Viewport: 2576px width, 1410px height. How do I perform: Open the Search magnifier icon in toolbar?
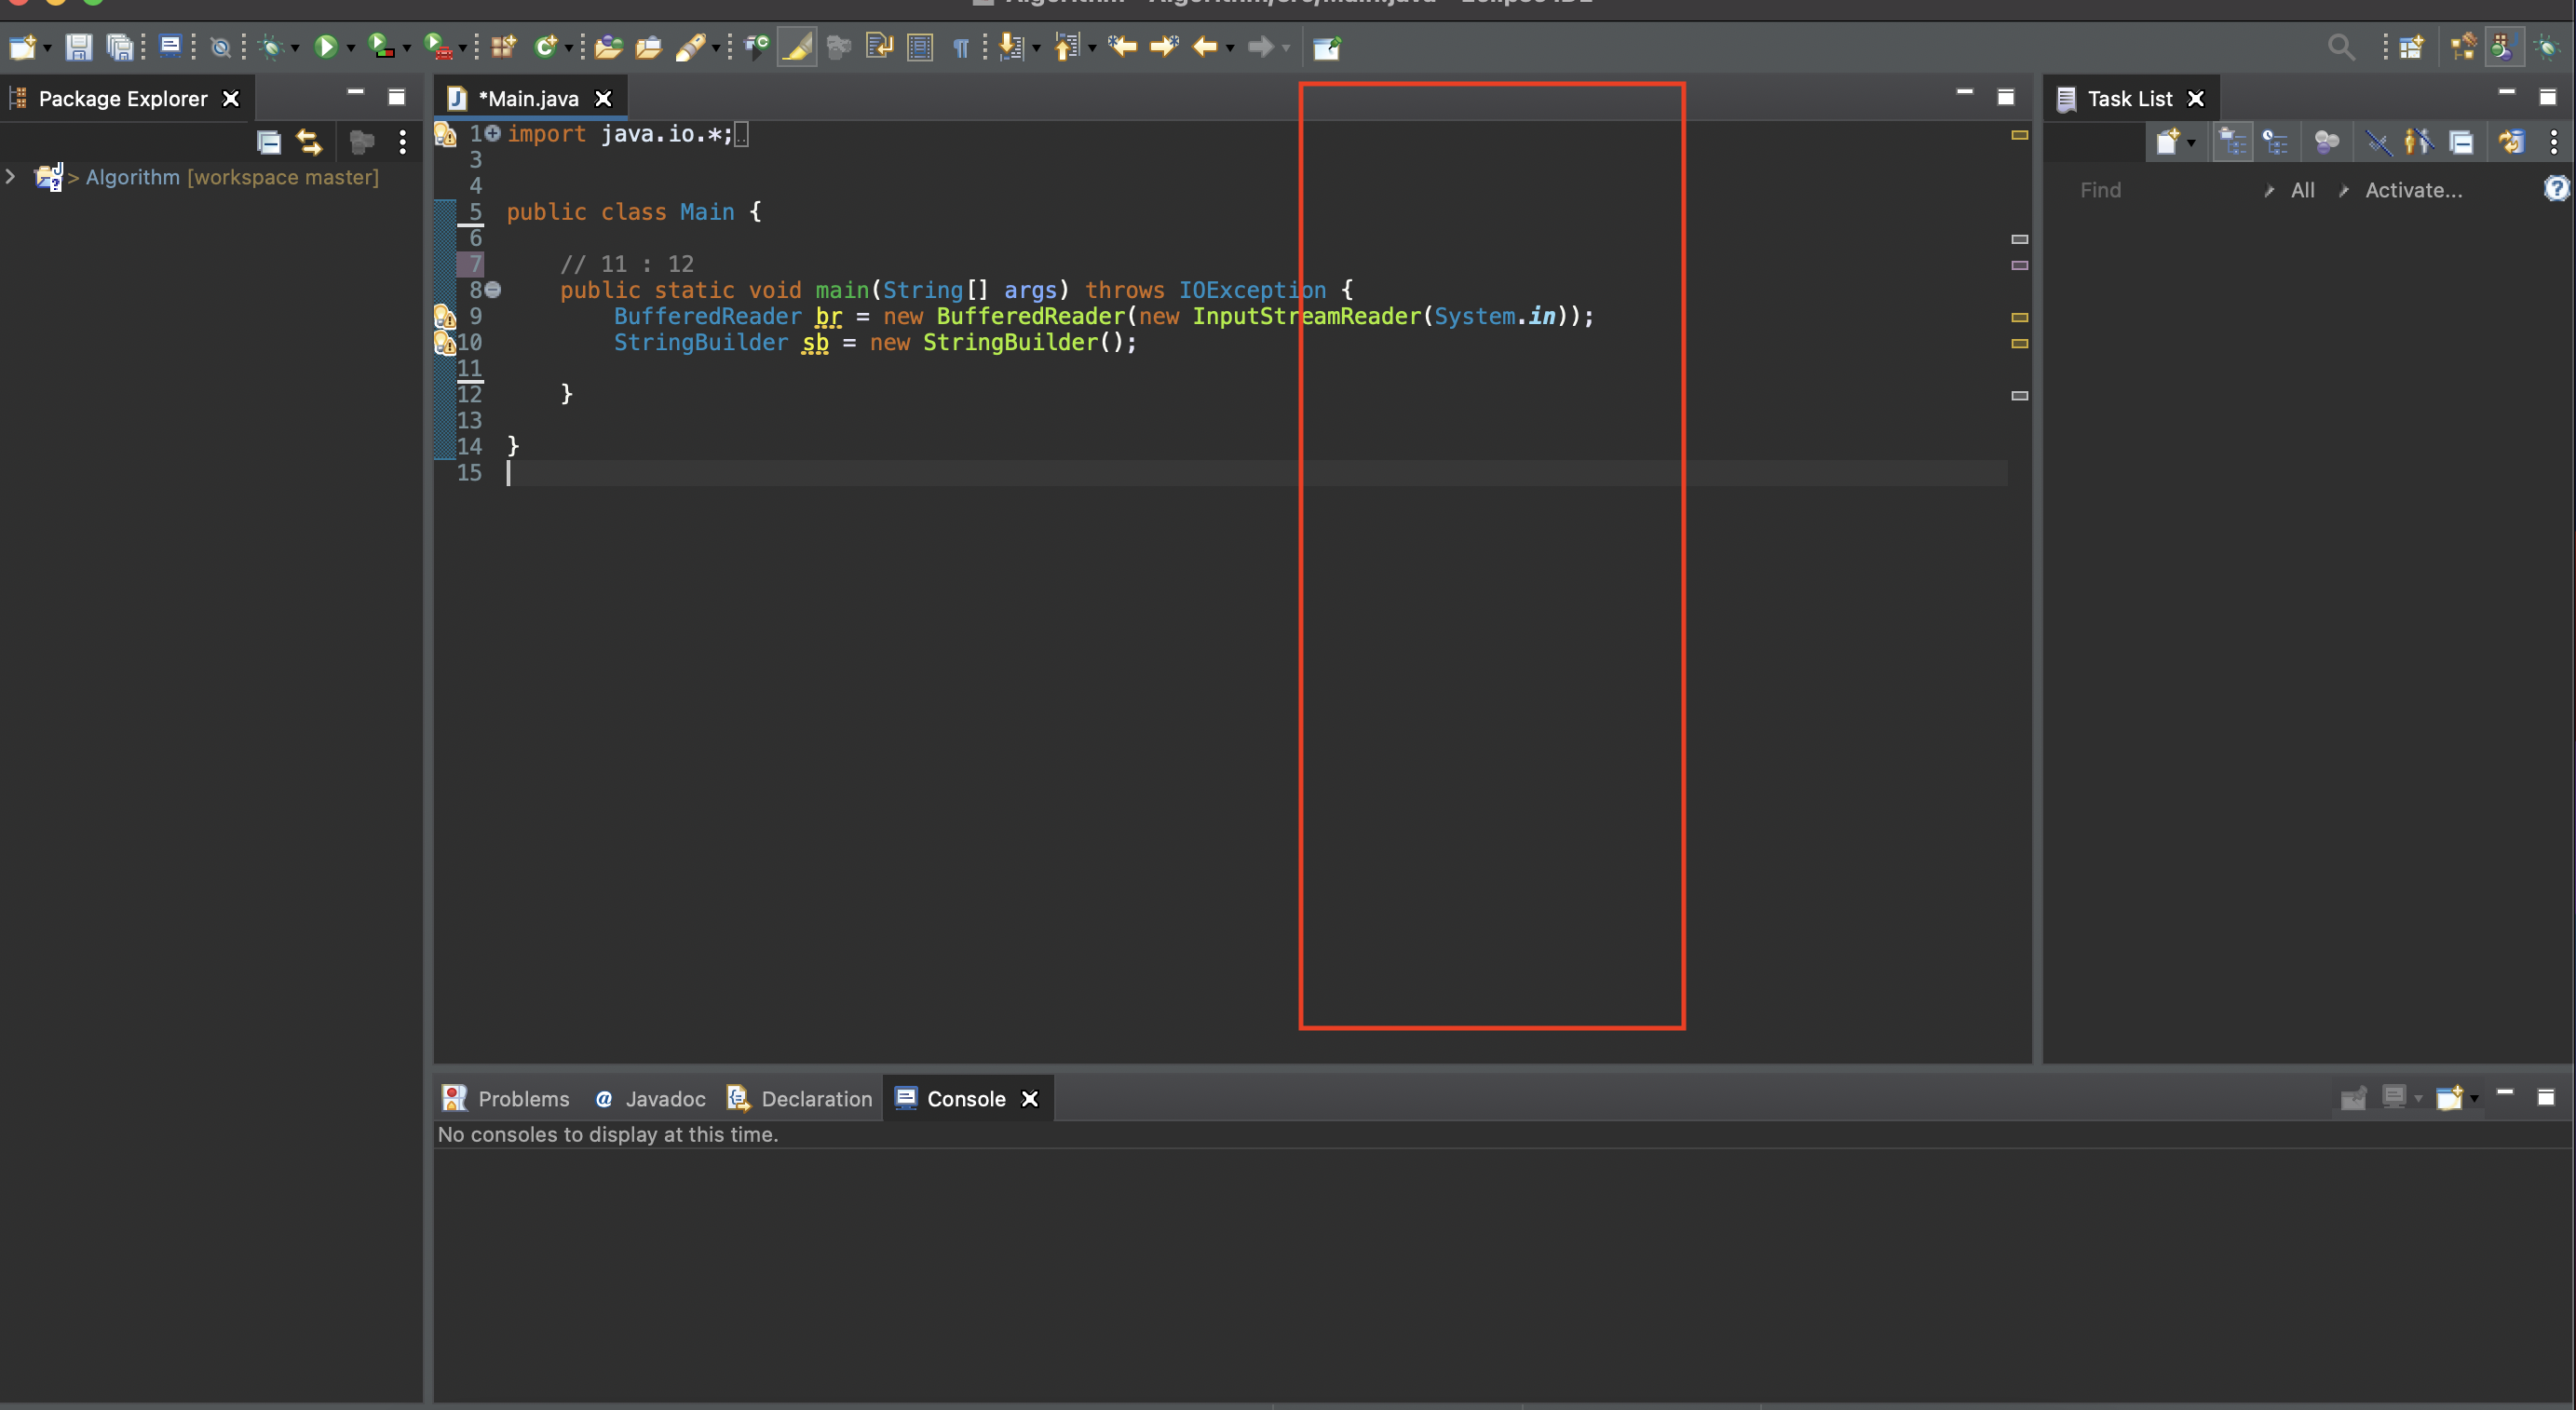tap(2340, 47)
